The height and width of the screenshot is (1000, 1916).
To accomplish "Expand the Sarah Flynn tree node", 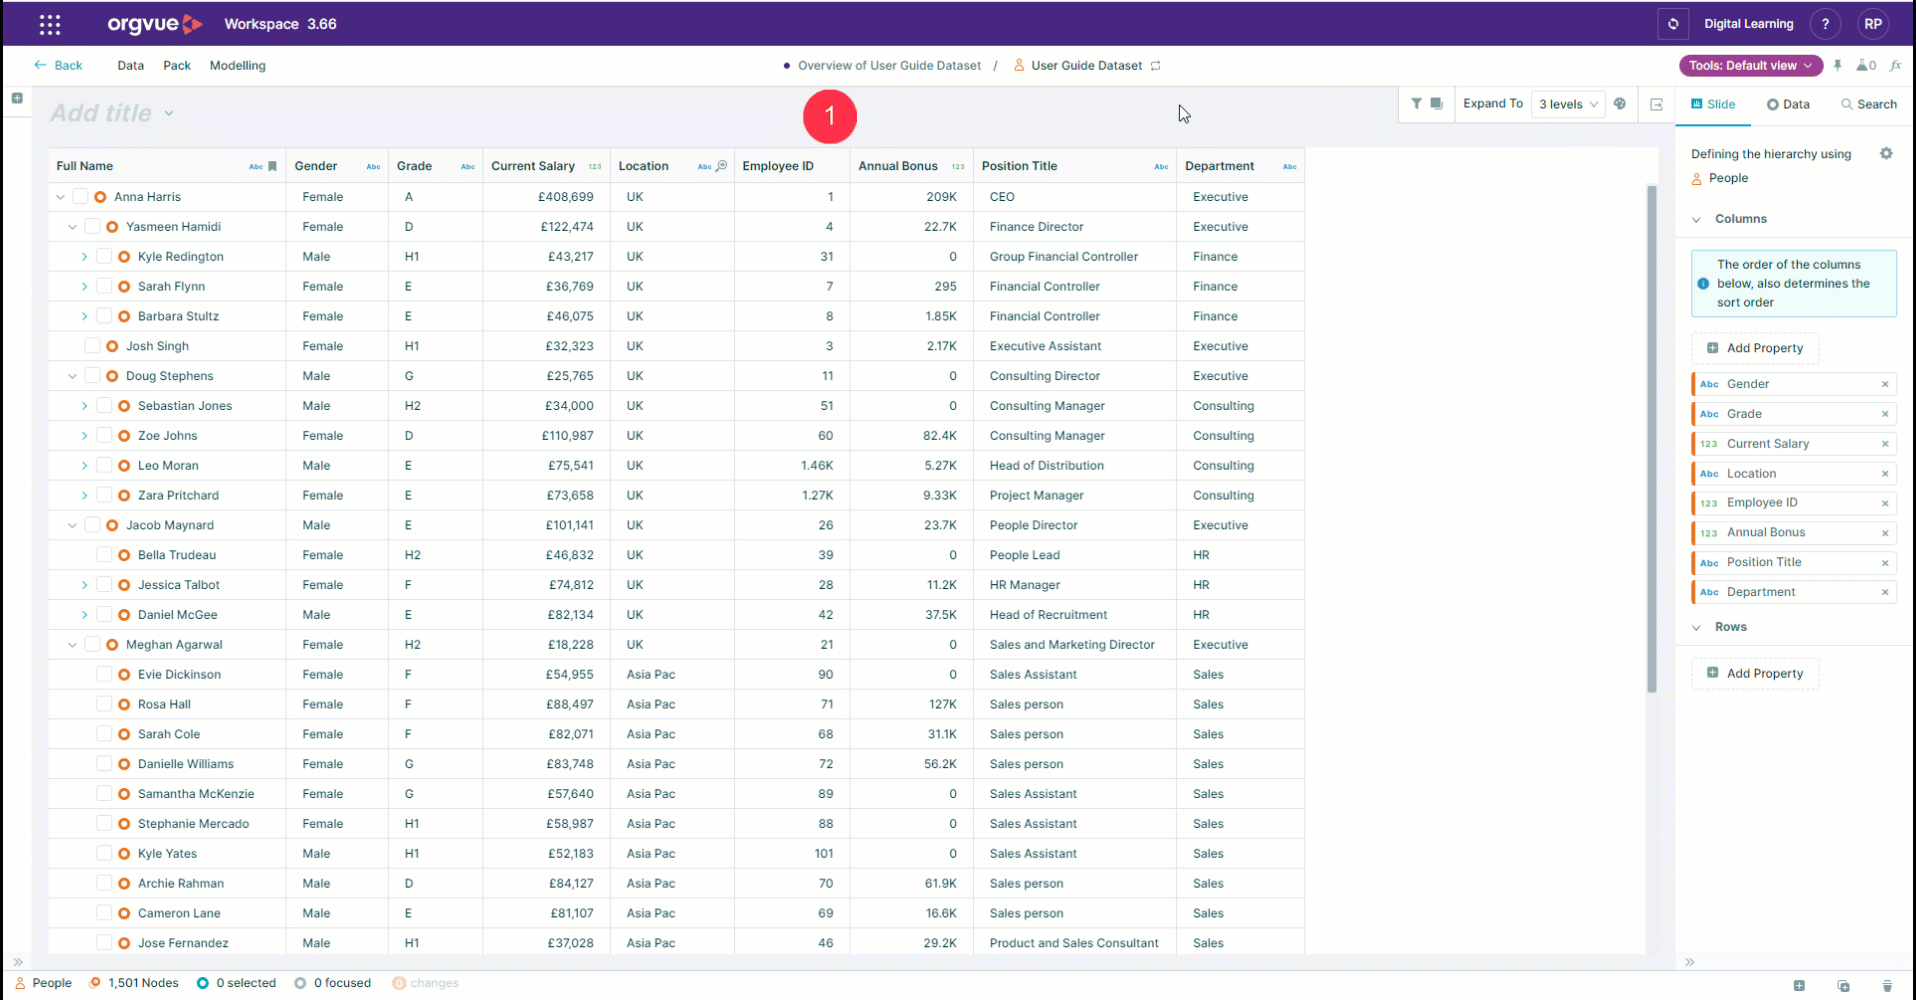I will point(84,287).
